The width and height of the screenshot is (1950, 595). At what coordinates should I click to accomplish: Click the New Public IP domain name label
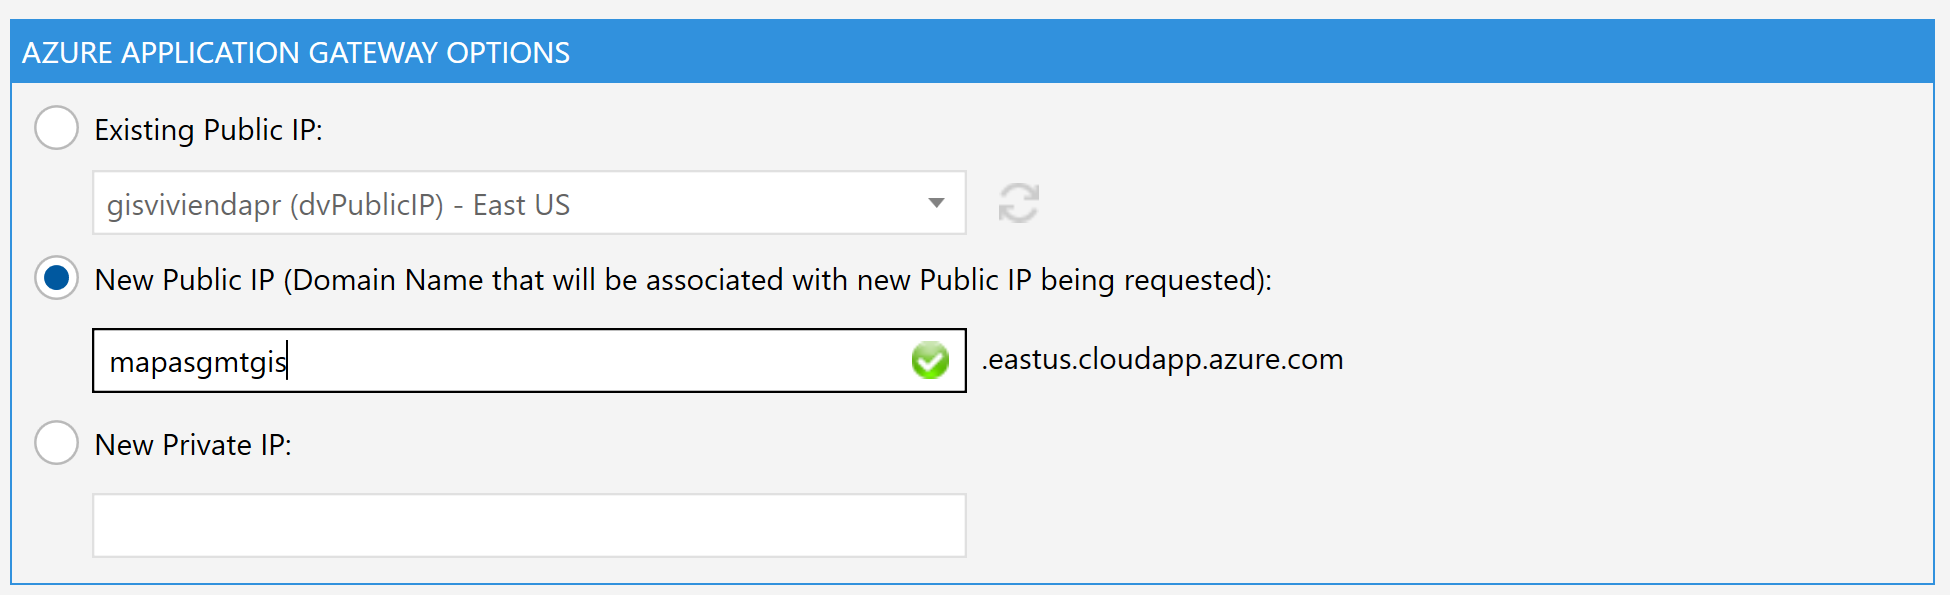click(x=683, y=280)
